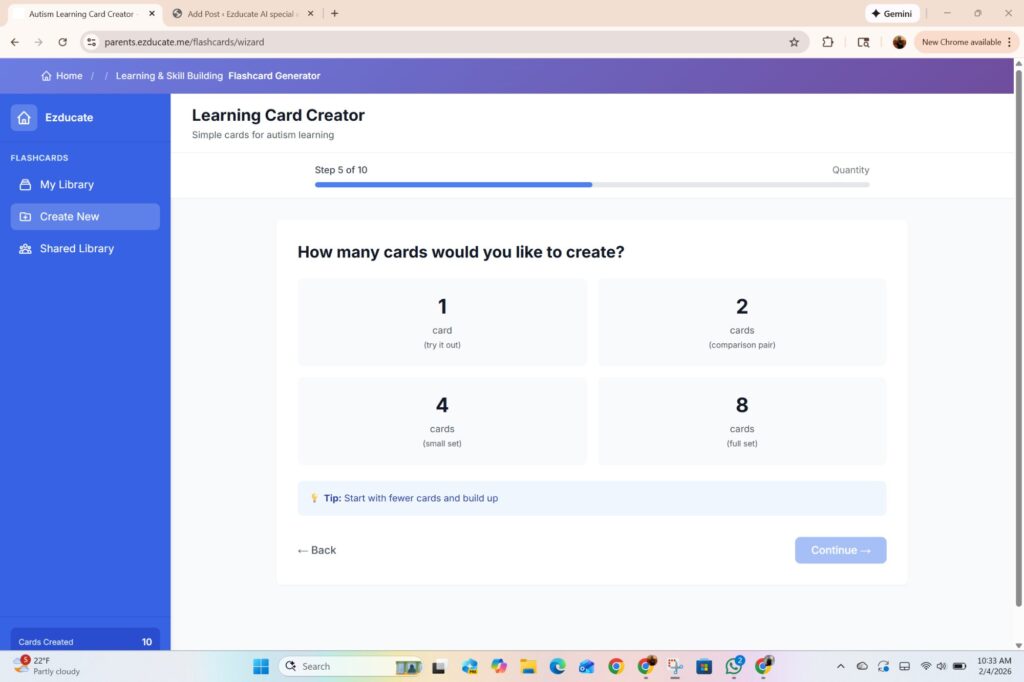Screen dimensions: 1024x682
Task: Select Create New in the sidebar
Action: coord(71,216)
